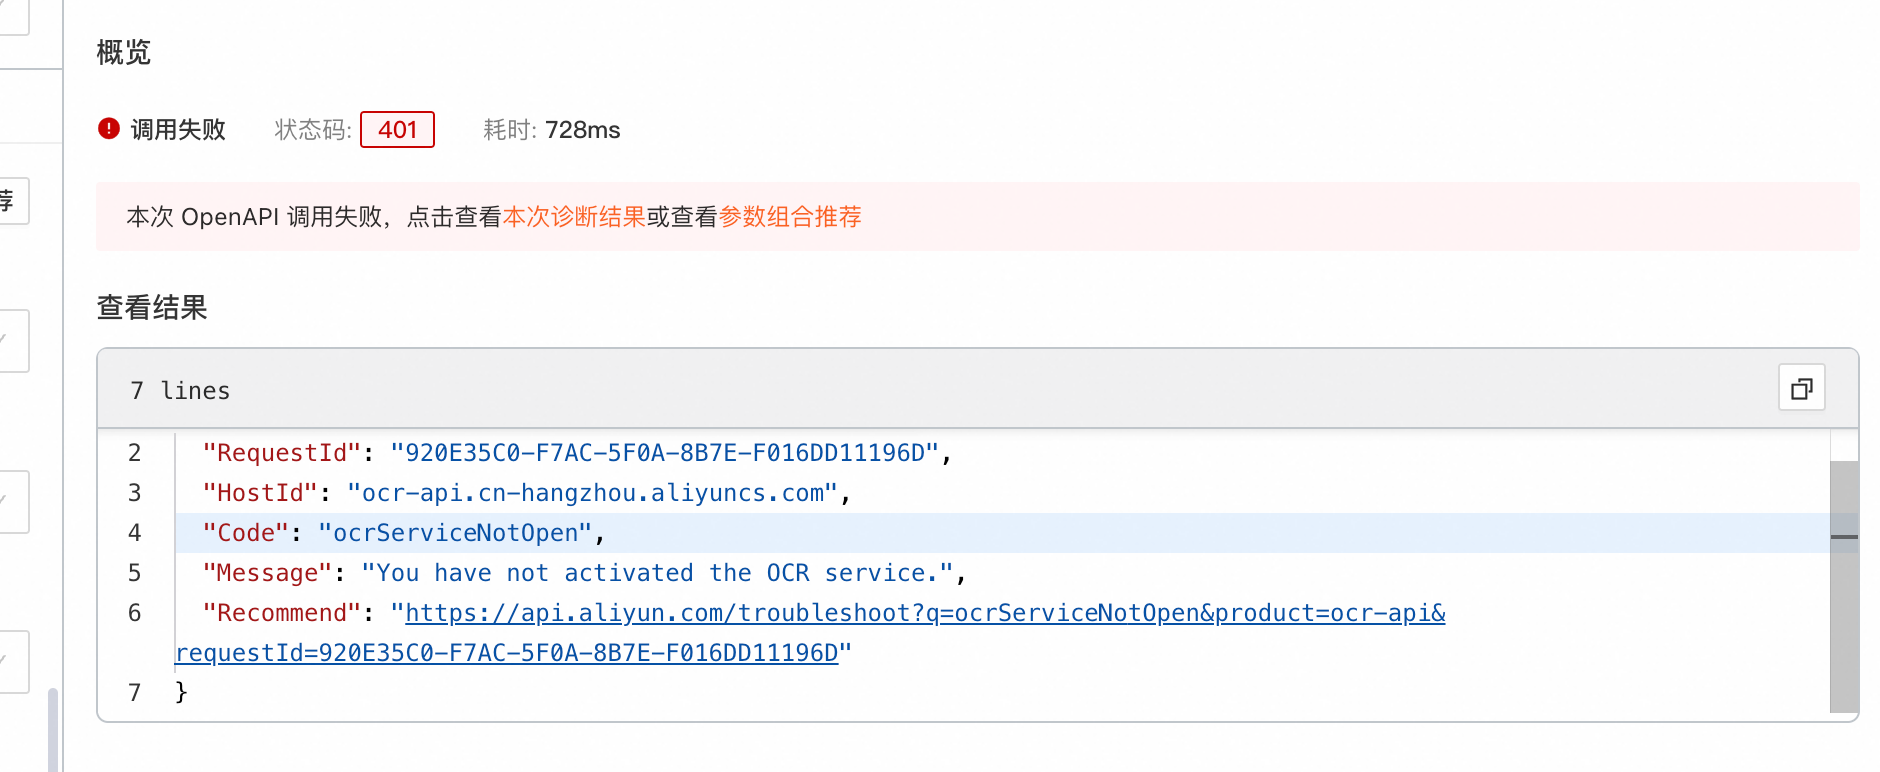Image resolution: width=1880 pixels, height=772 pixels.
Task: Click the "You have not activated" message text
Action: pyautogui.click(x=656, y=573)
